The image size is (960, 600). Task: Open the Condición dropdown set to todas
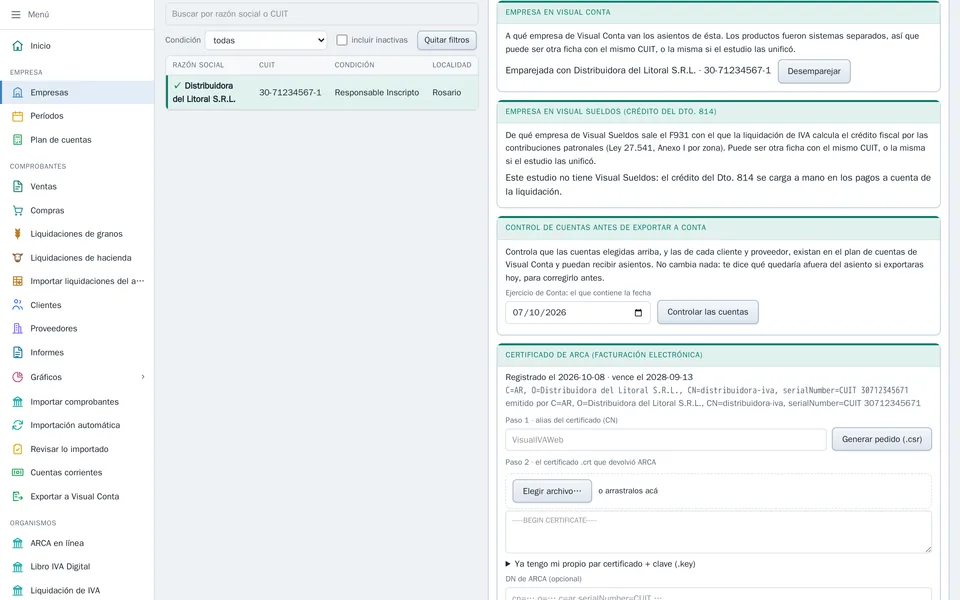[266, 40]
